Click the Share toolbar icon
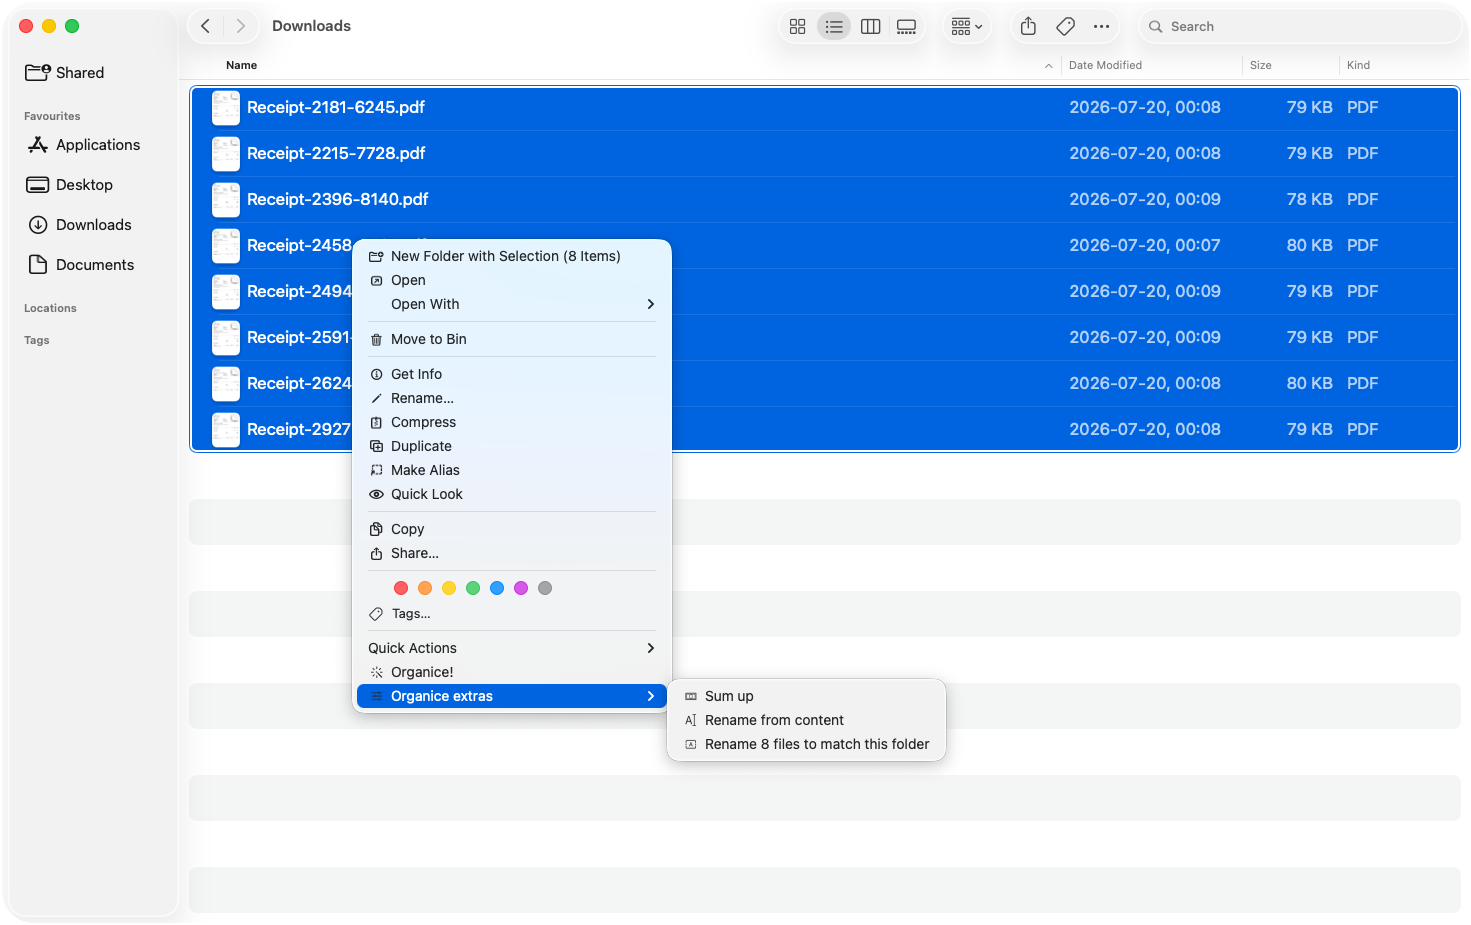 tap(1028, 27)
